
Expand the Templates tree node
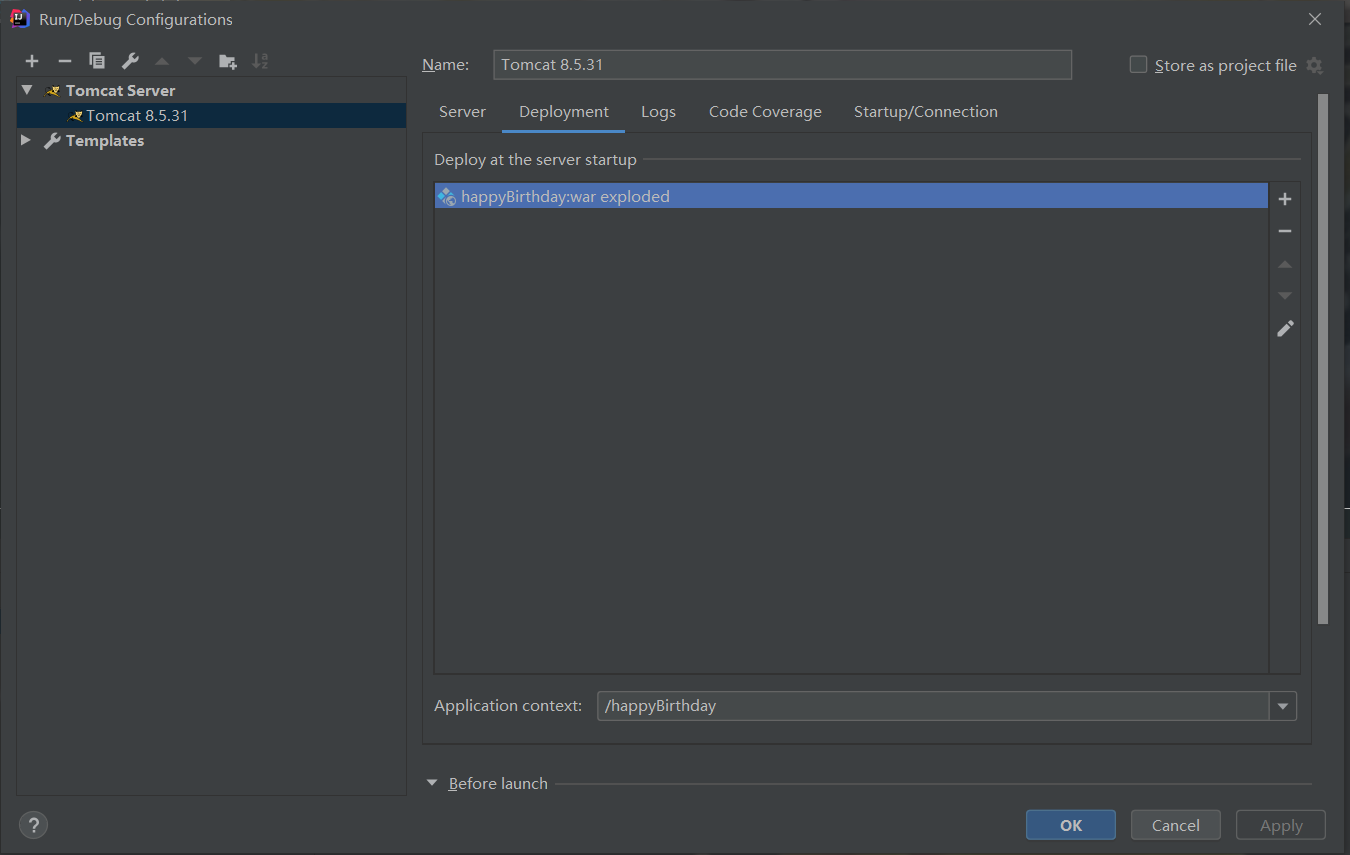(27, 141)
